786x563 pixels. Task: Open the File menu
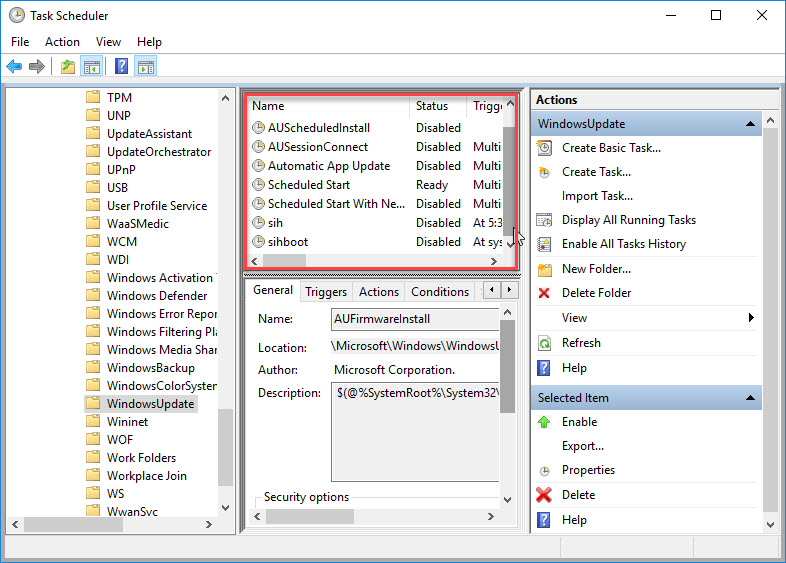[20, 42]
